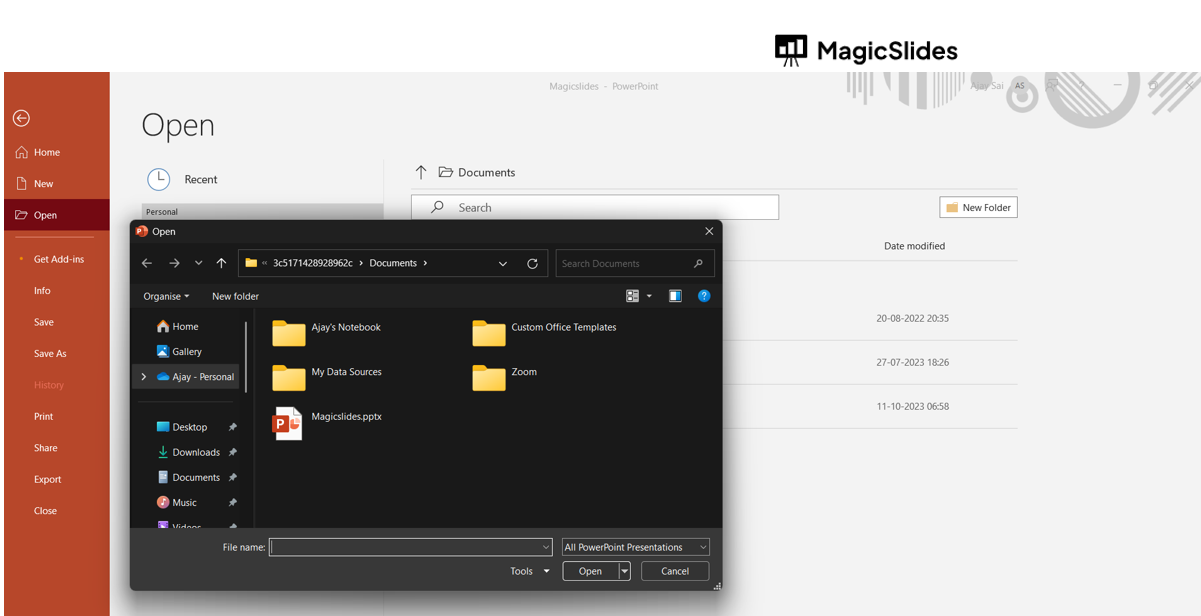1201x616 pixels.
Task: Click the Cancel button
Action: (x=675, y=571)
